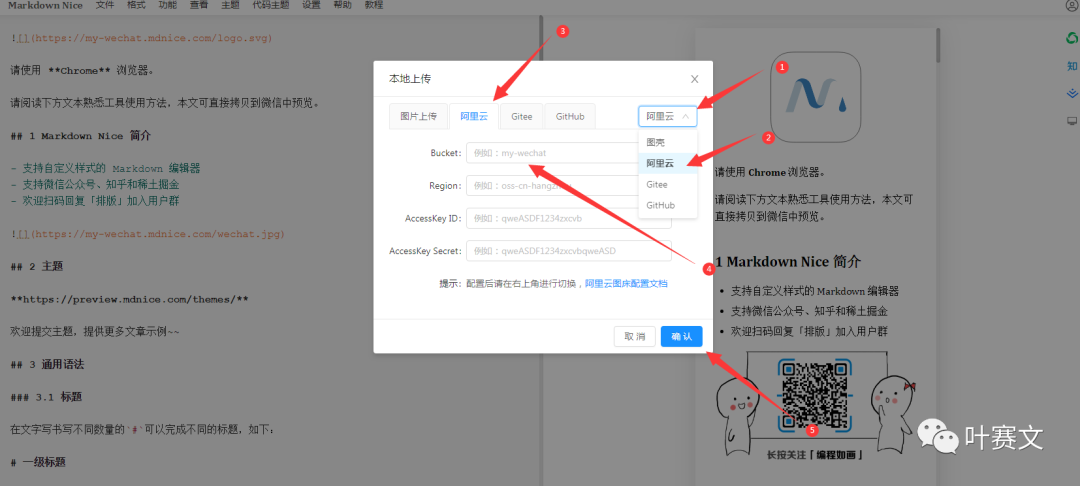Open the 阿里云 image host dropdown
The width and height of the screenshot is (1080, 486).
pyautogui.click(x=667, y=116)
